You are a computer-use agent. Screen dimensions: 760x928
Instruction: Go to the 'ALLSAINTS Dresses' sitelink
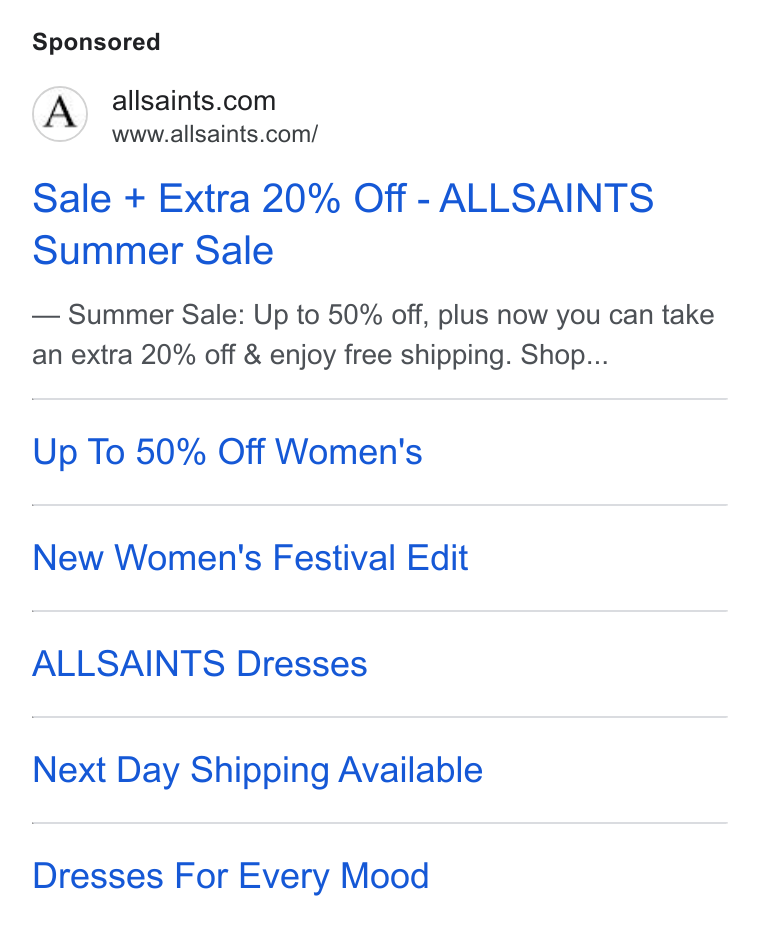click(x=199, y=663)
